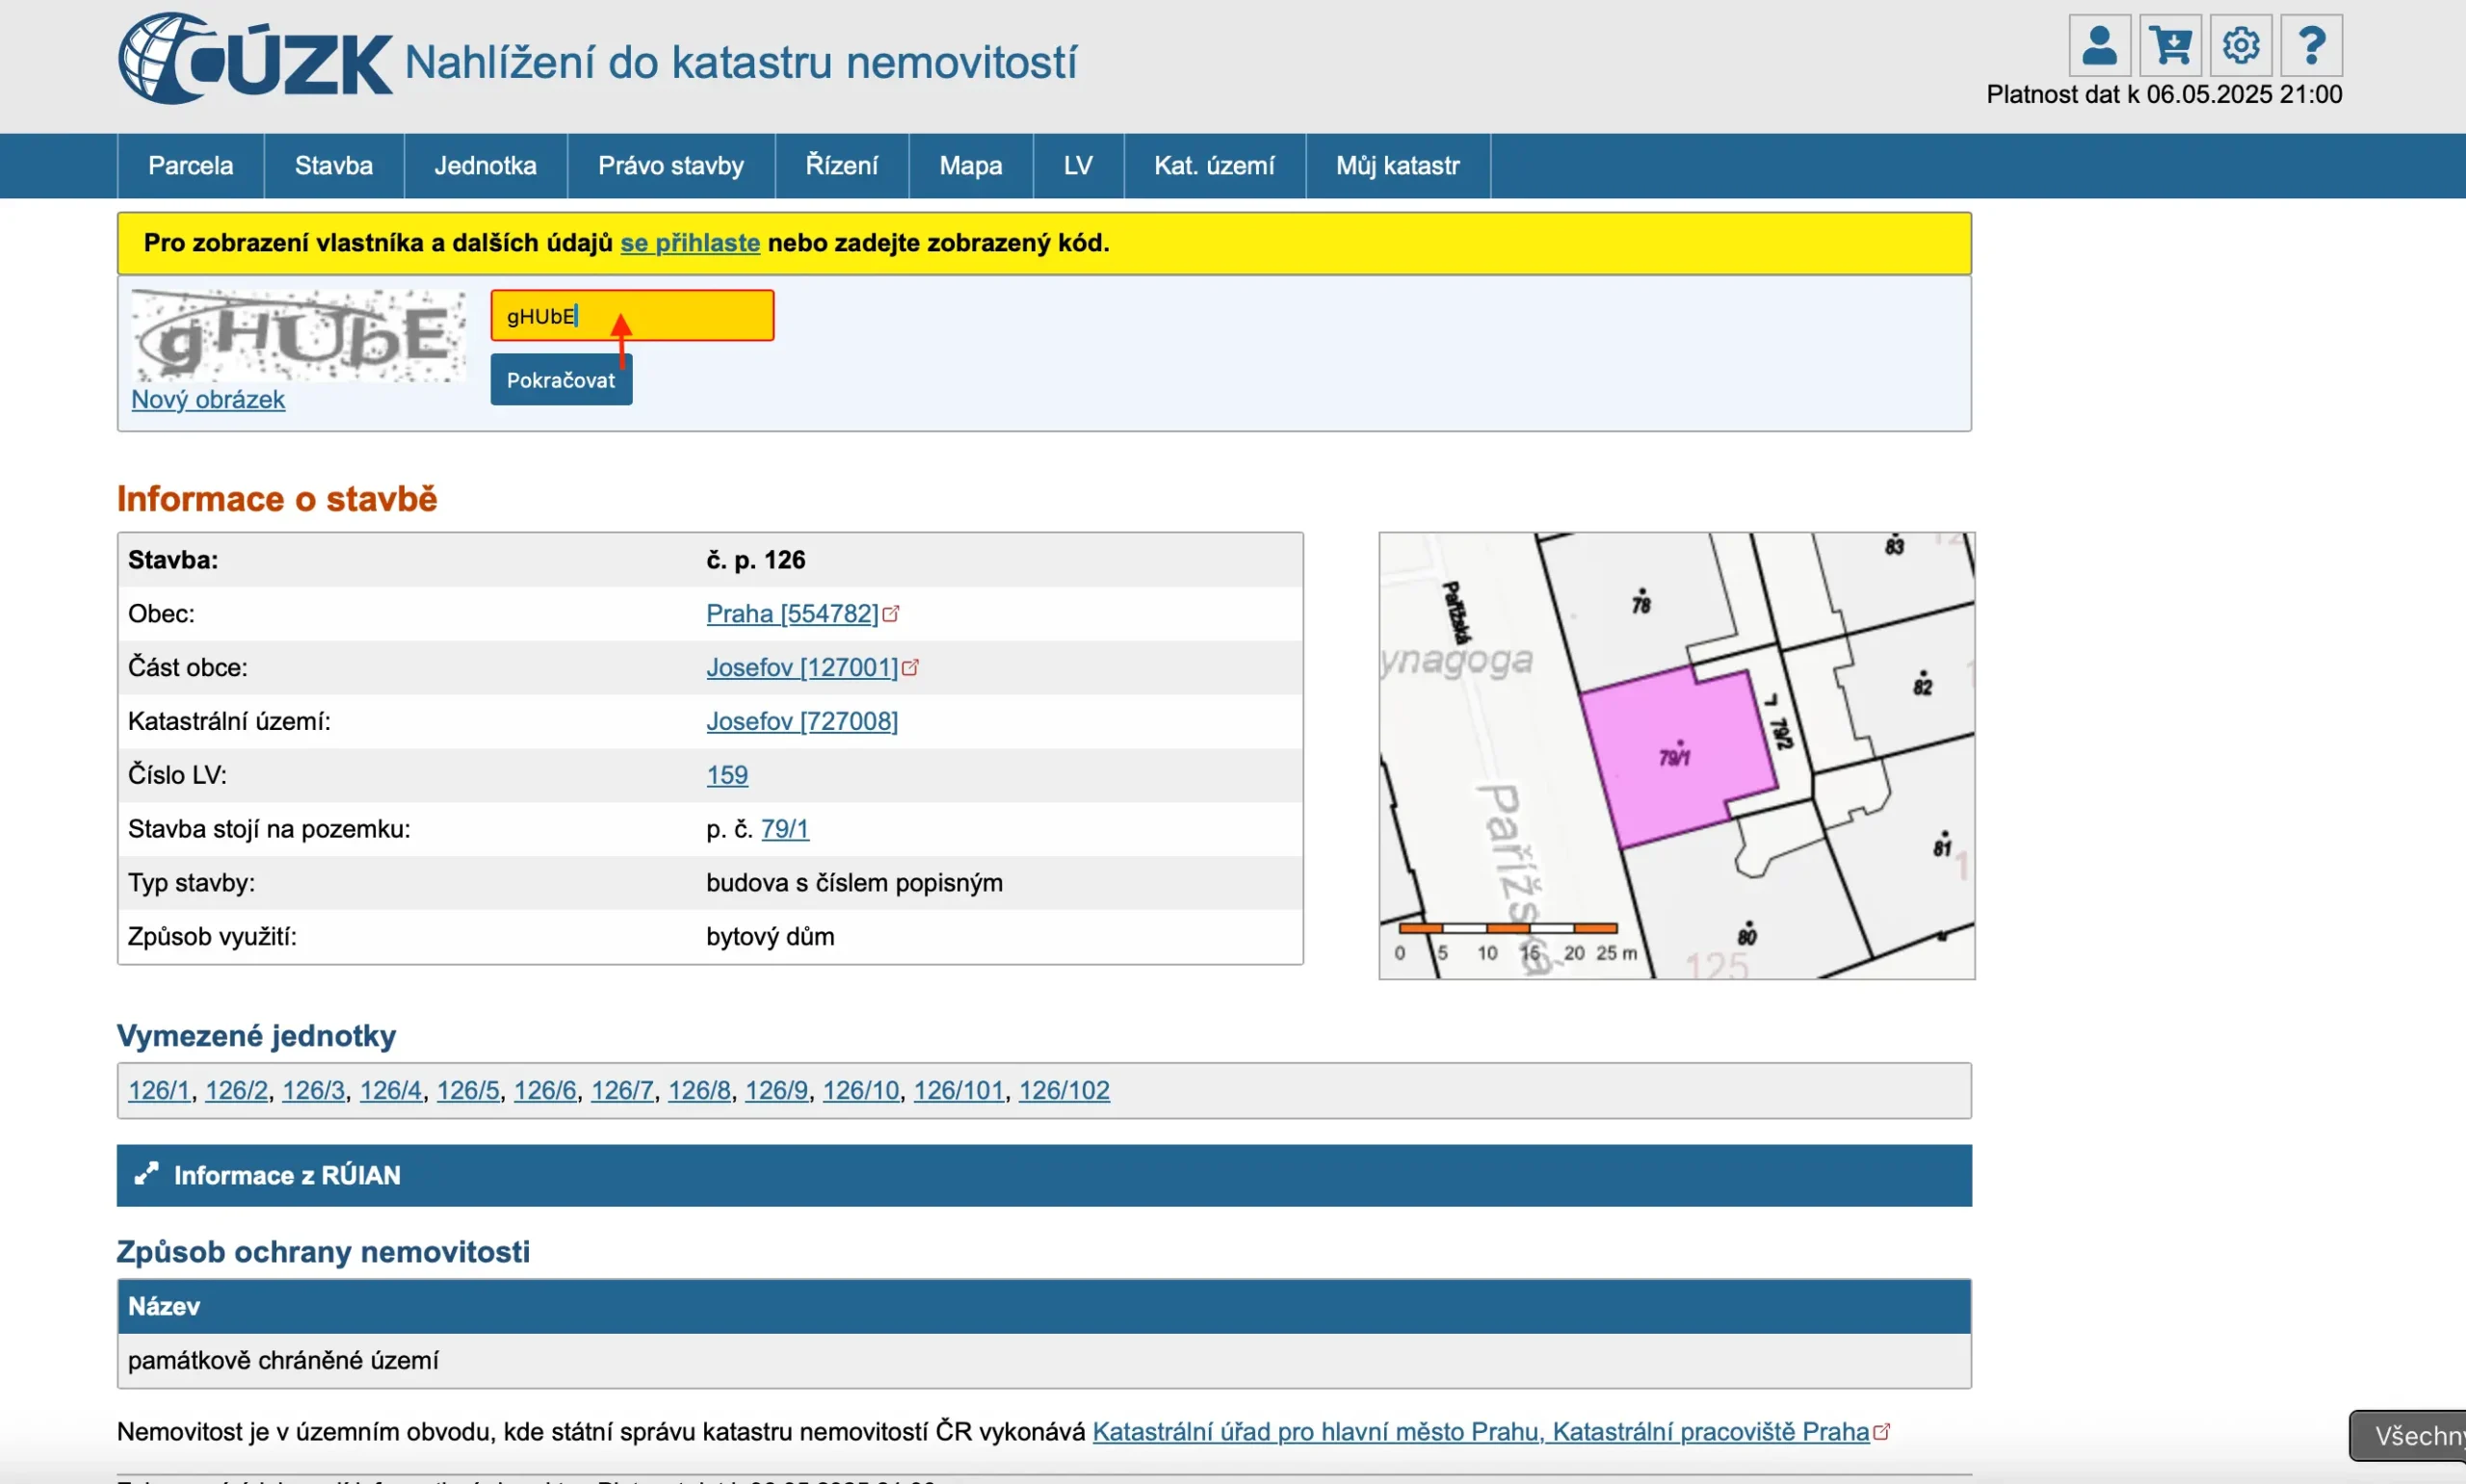Open unit 126/101 link
The width and height of the screenshot is (2466, 1484).
pos(958,1090)
